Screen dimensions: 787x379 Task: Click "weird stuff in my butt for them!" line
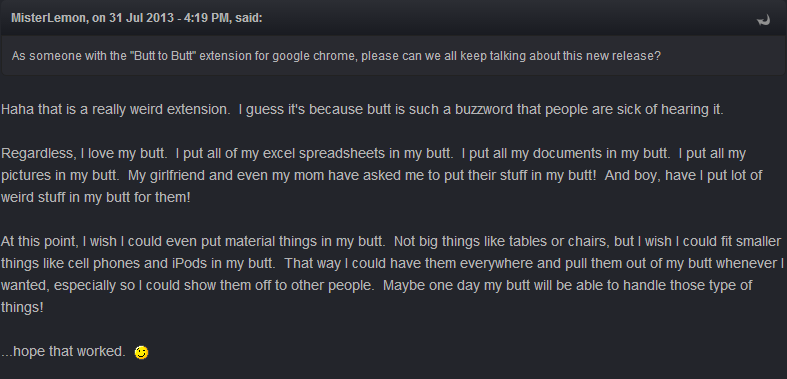96,197
